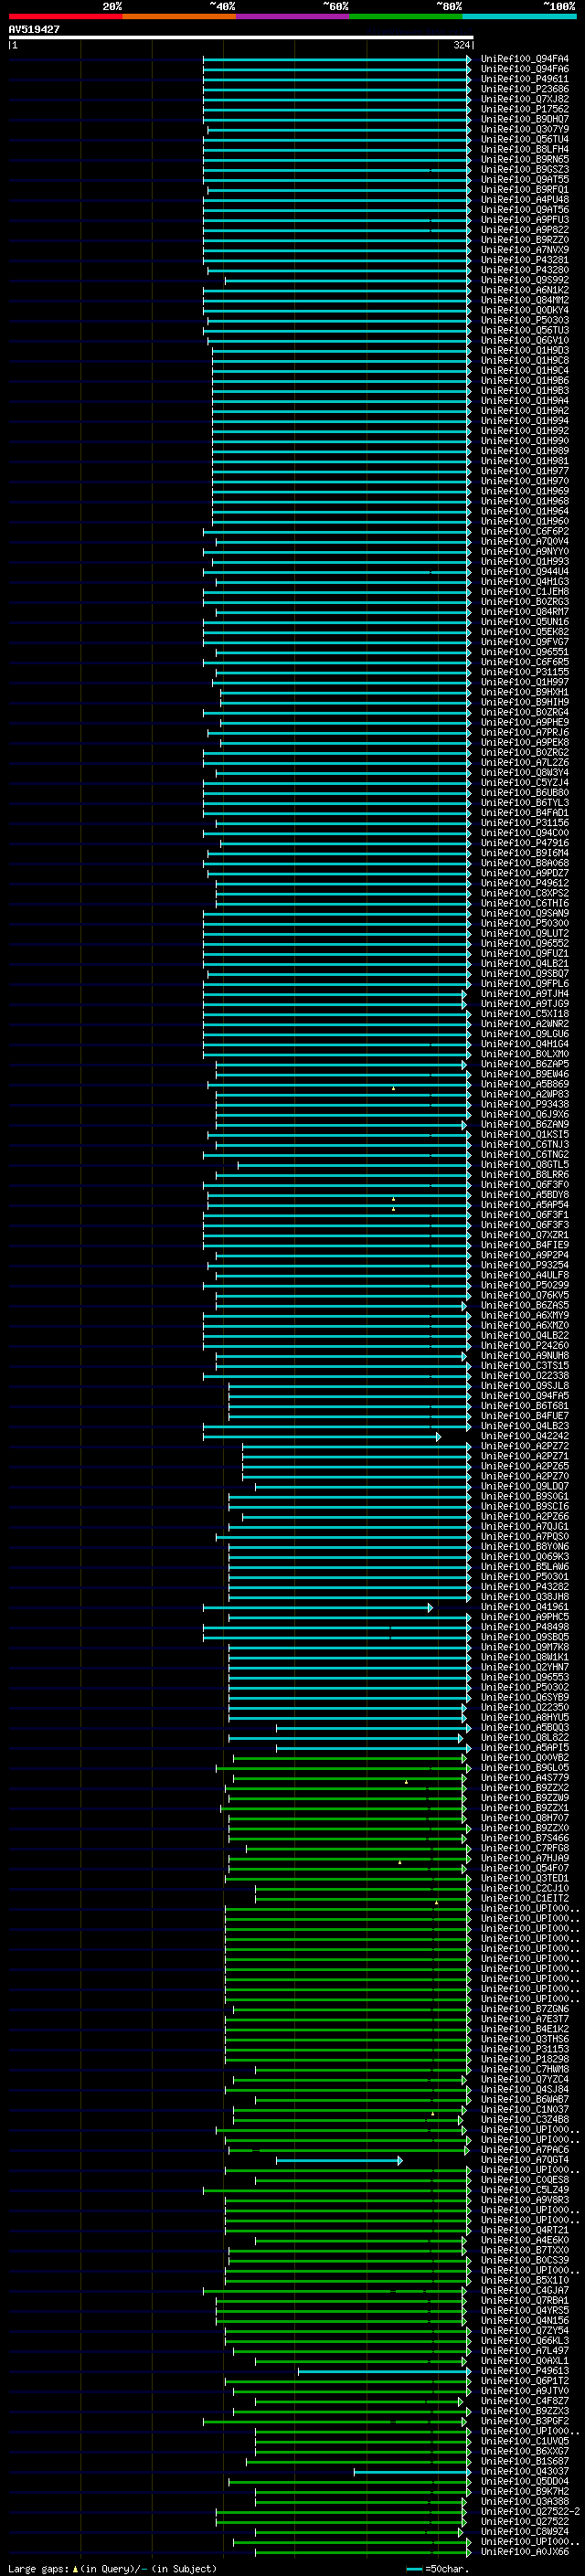Select the UniRef100_P31155 label
This screenshot has width=585, height=2576.
point(525,672)
